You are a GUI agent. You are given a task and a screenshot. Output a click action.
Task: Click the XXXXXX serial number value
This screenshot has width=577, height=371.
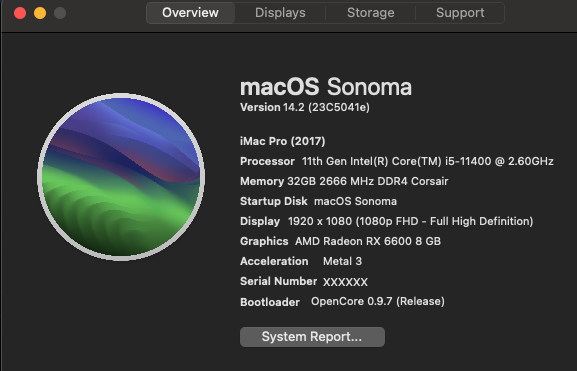click(x=345, y=282)
